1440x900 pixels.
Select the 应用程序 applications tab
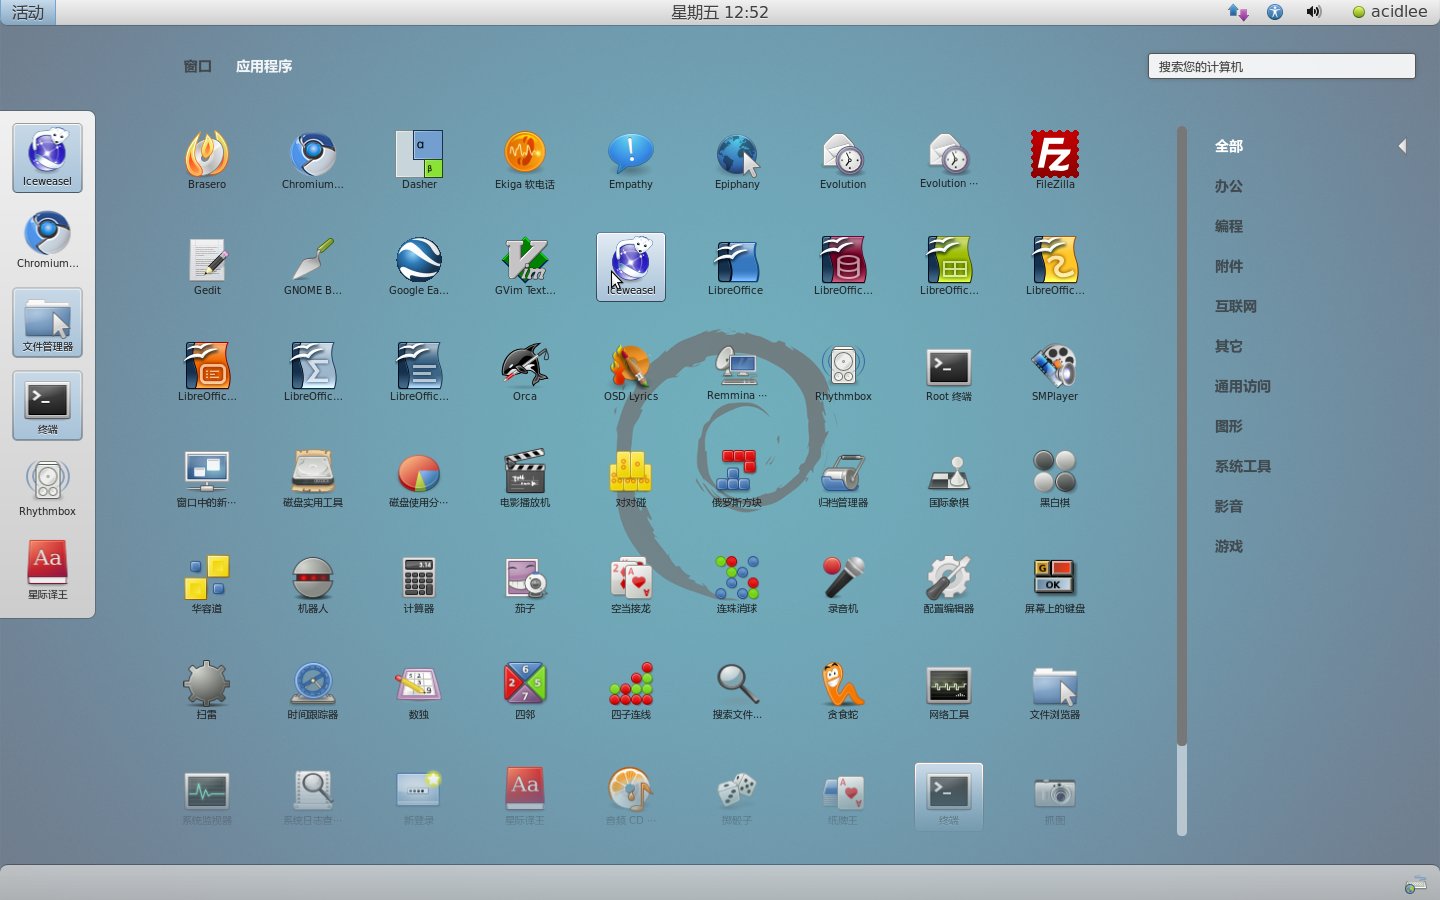click(x=264, y=66)
